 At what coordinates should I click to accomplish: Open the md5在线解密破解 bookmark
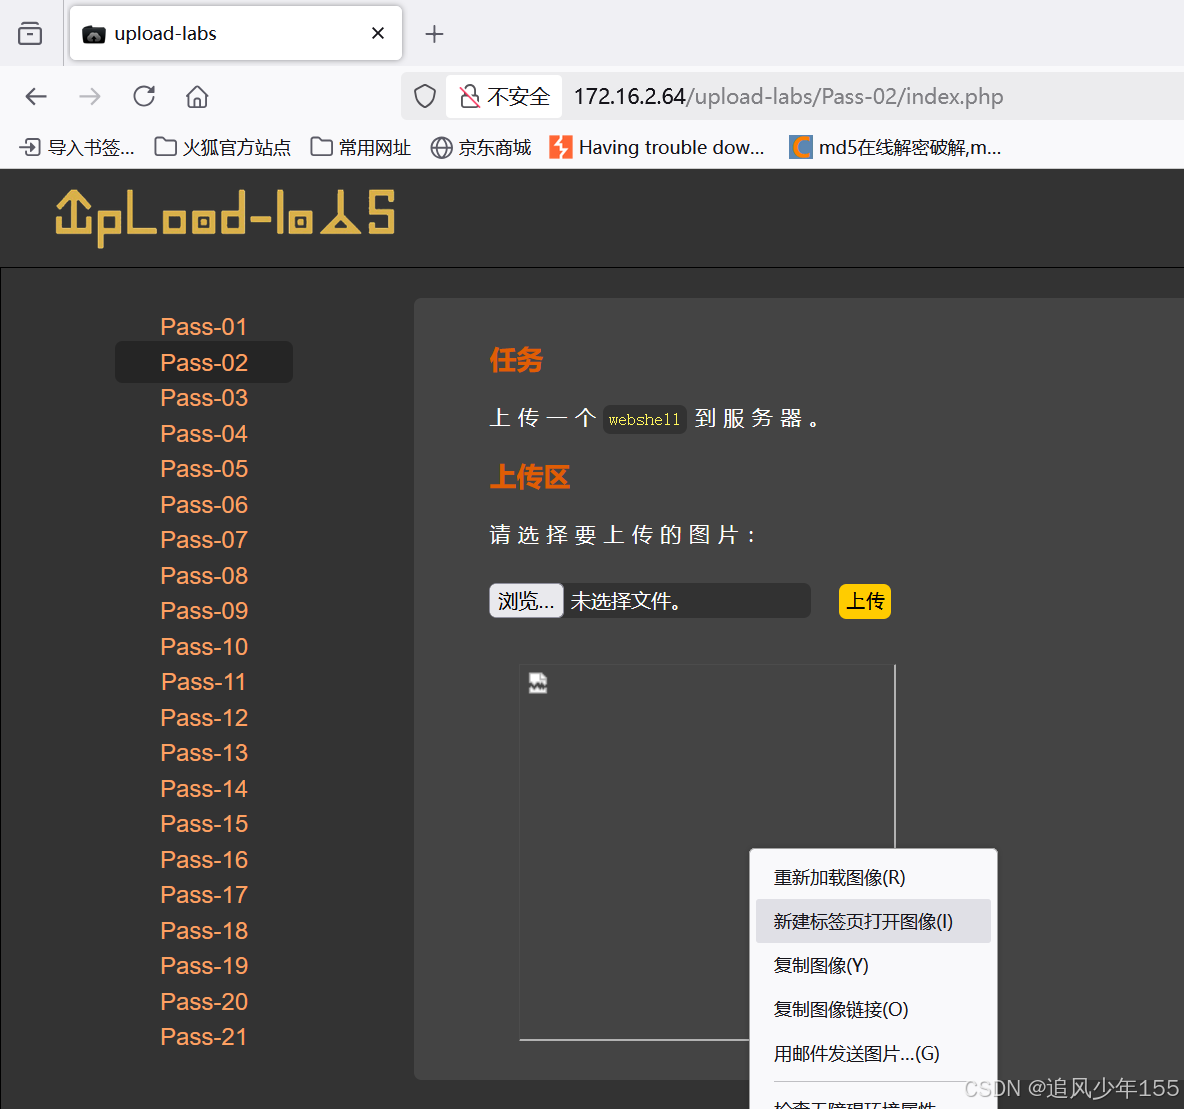(x=896, y=147)
